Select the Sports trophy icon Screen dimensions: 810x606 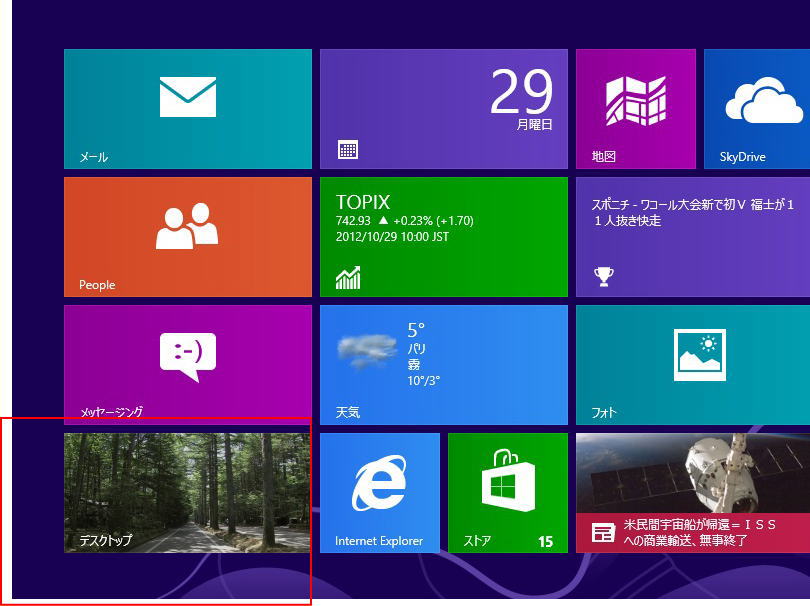tap(603, 276)
